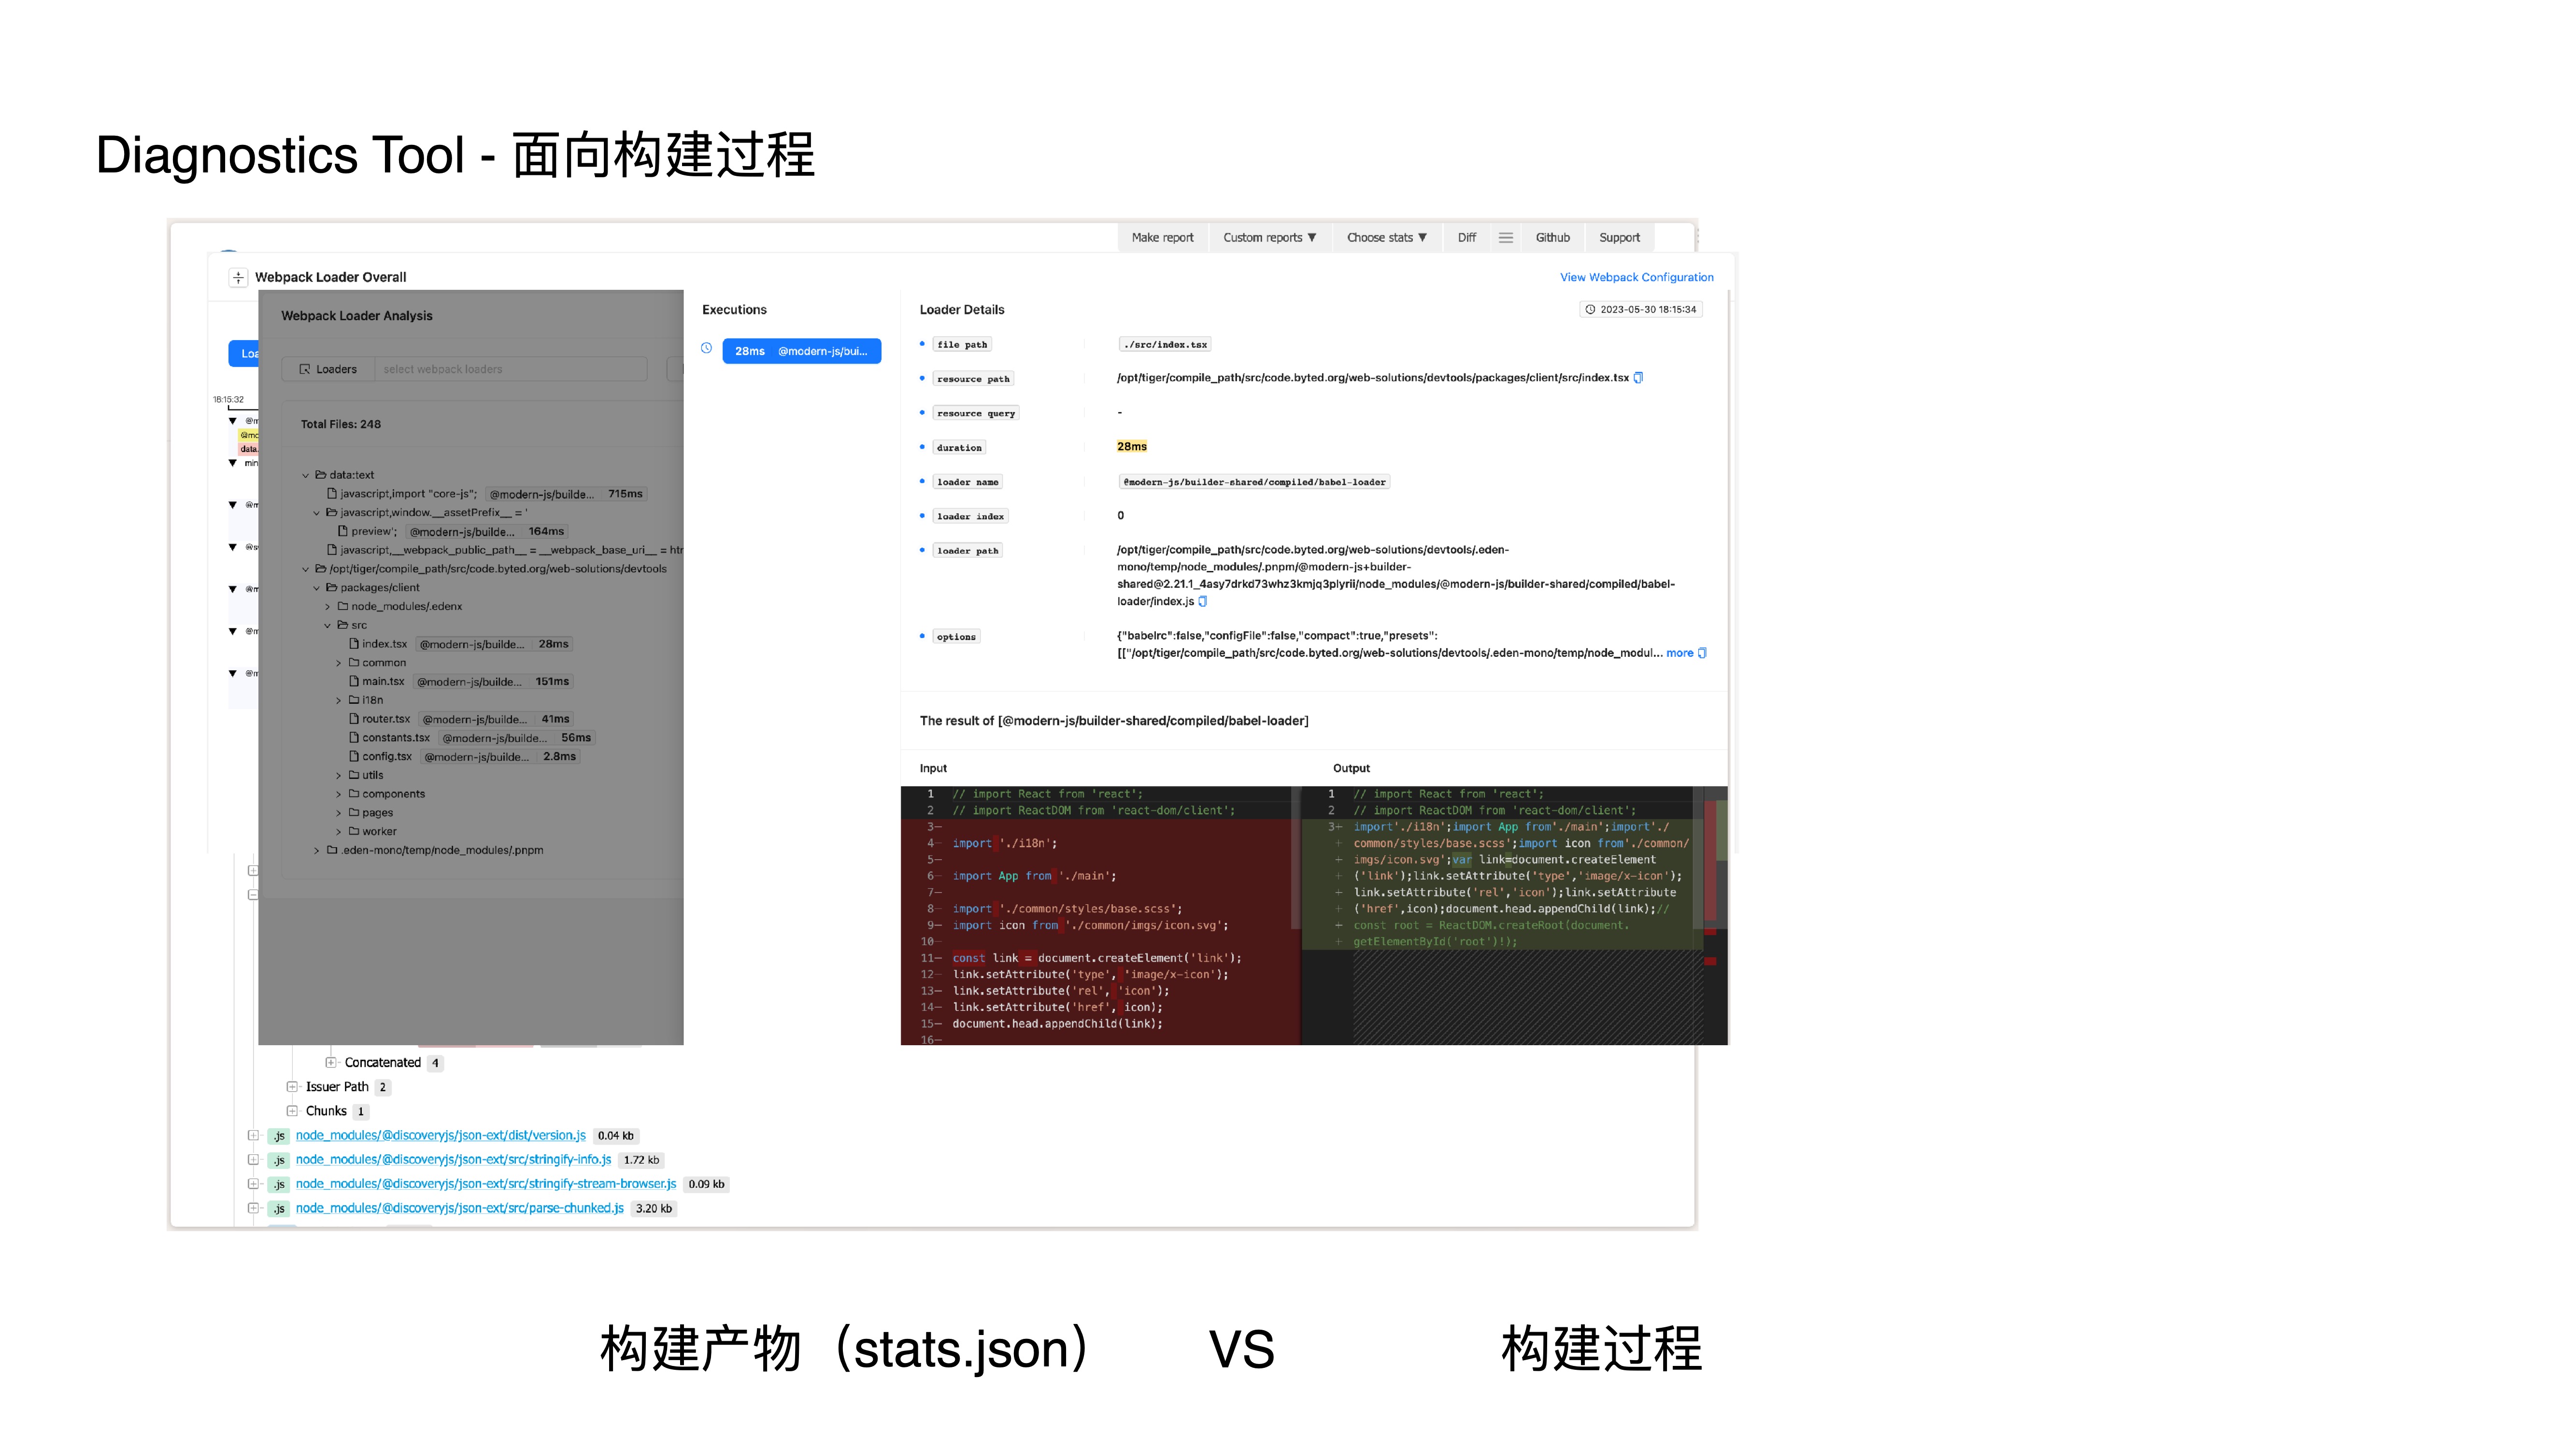Copy the resource path using its copy icon

[1638, 378]
